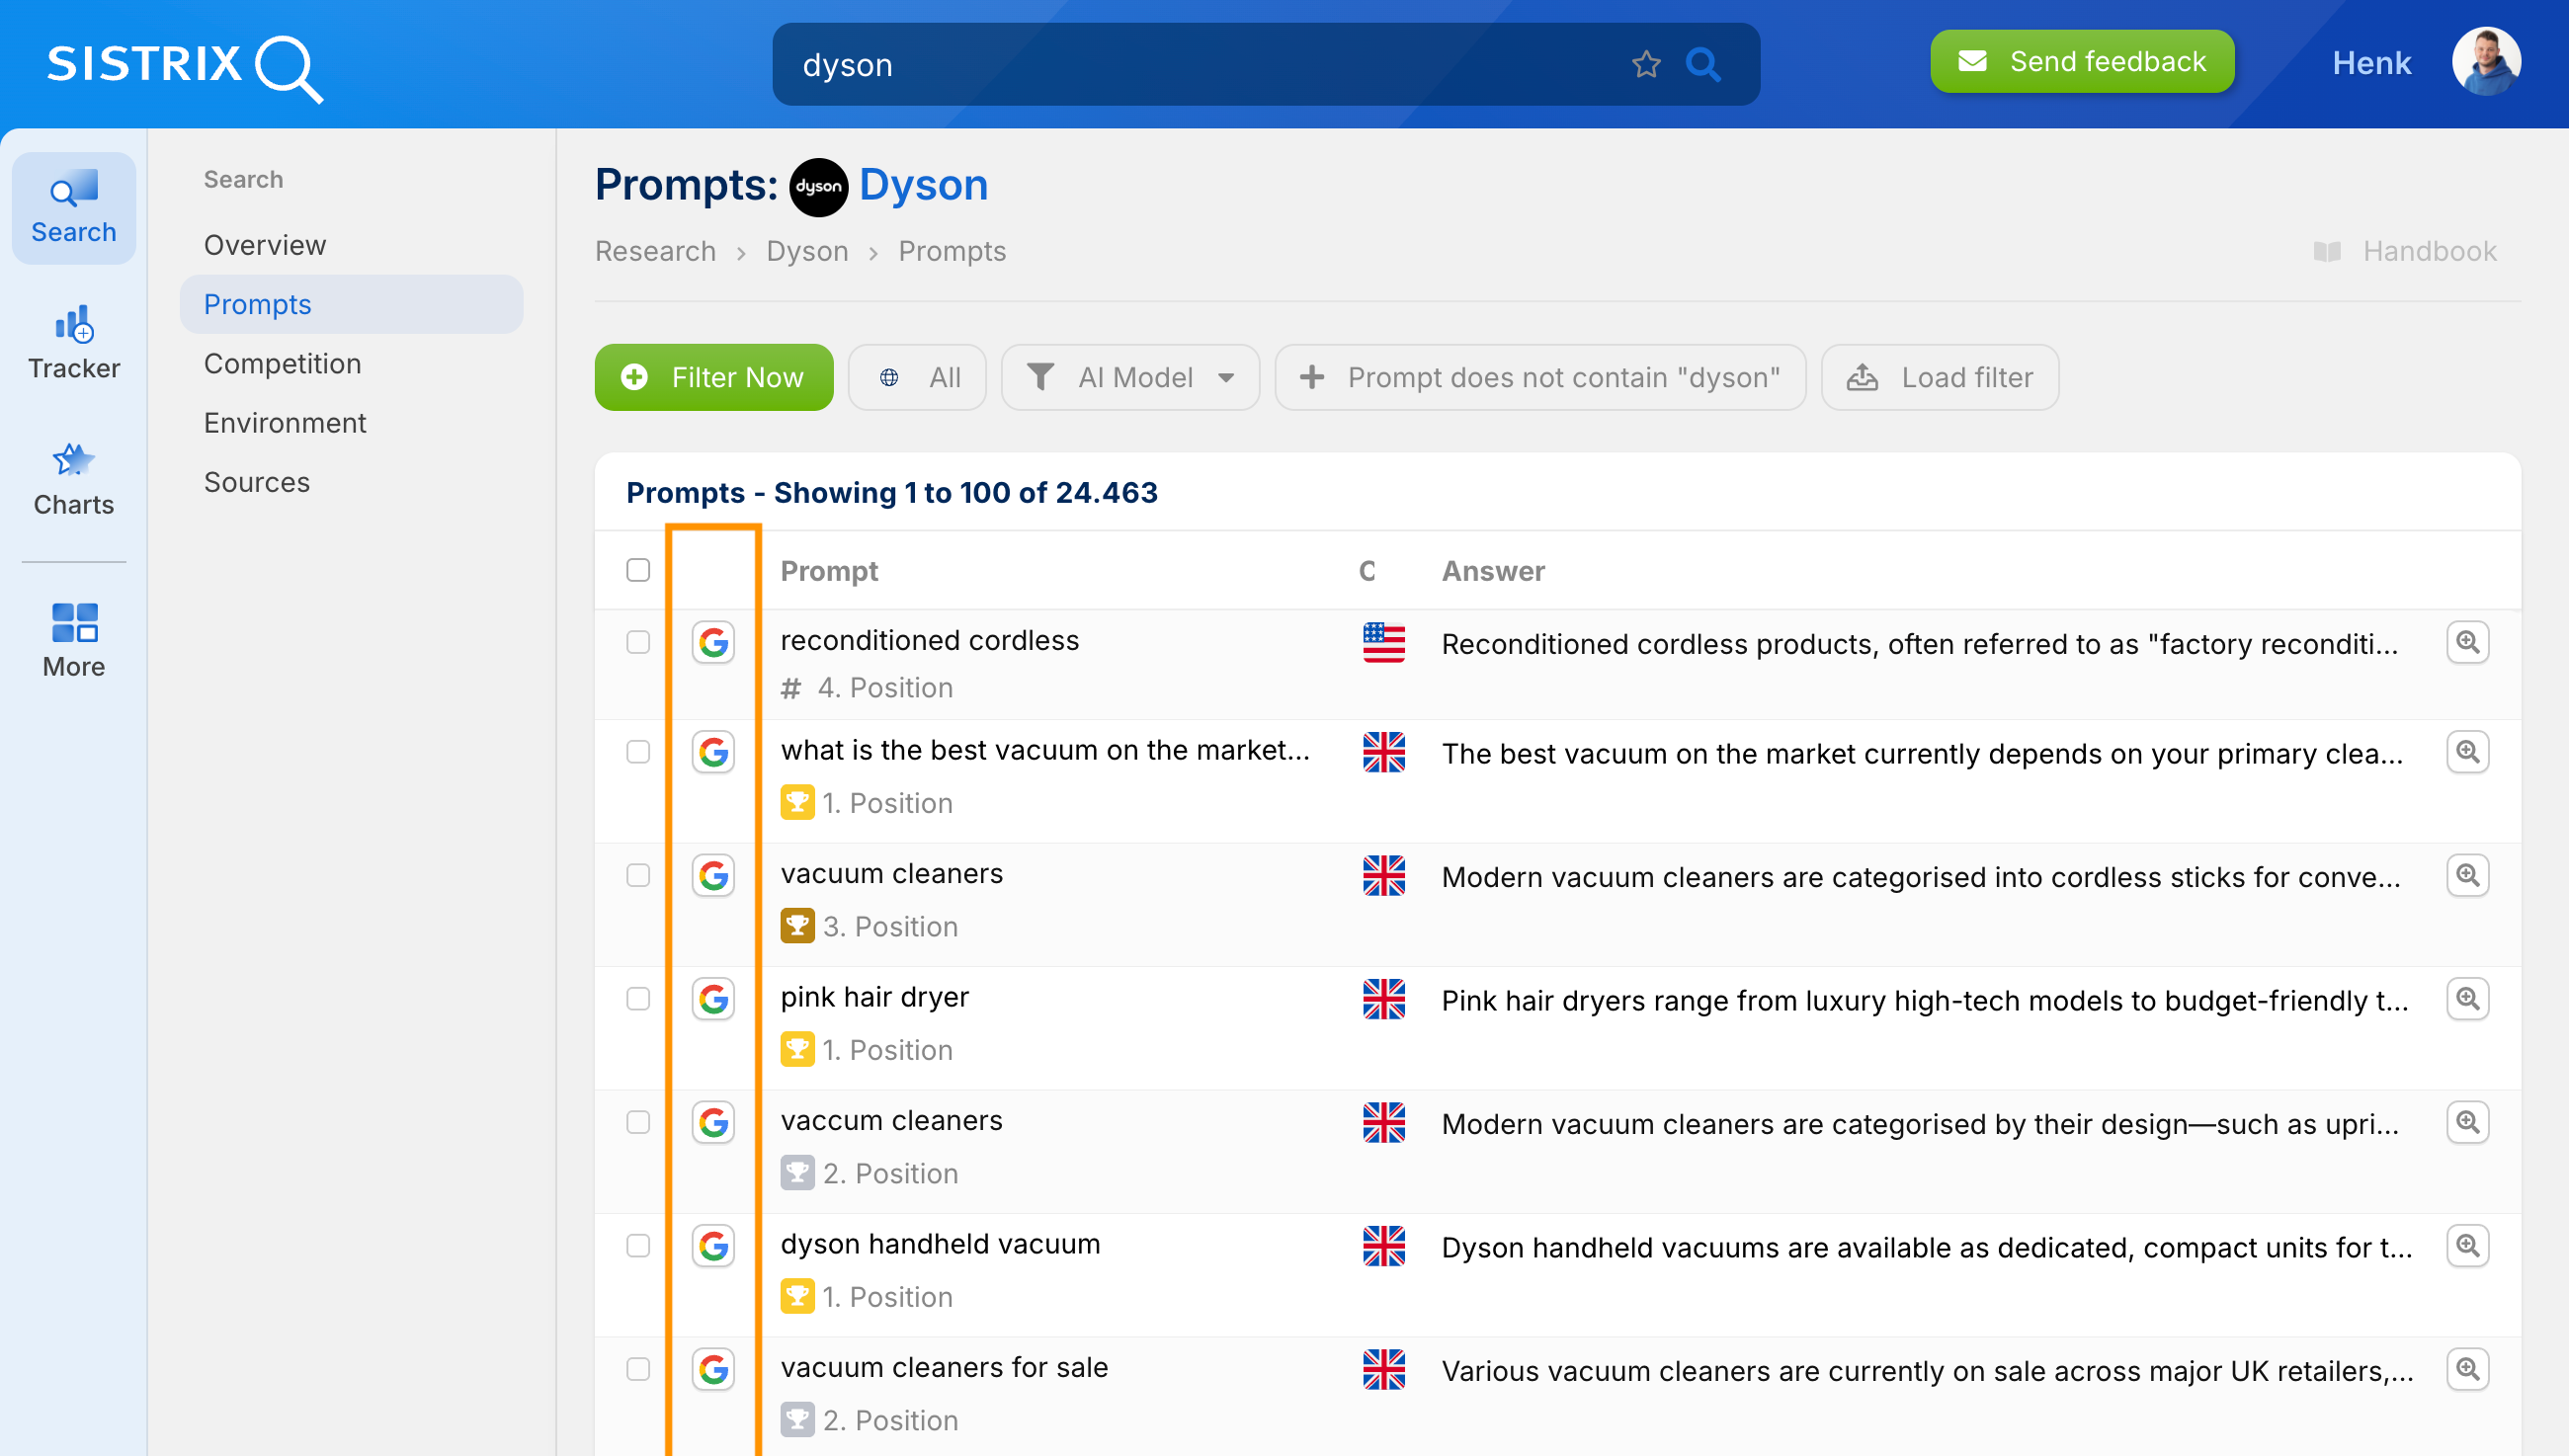Select the Search section in the sidebar
This screenshot has height=1456, width=2569.
[x=73, y=207]
